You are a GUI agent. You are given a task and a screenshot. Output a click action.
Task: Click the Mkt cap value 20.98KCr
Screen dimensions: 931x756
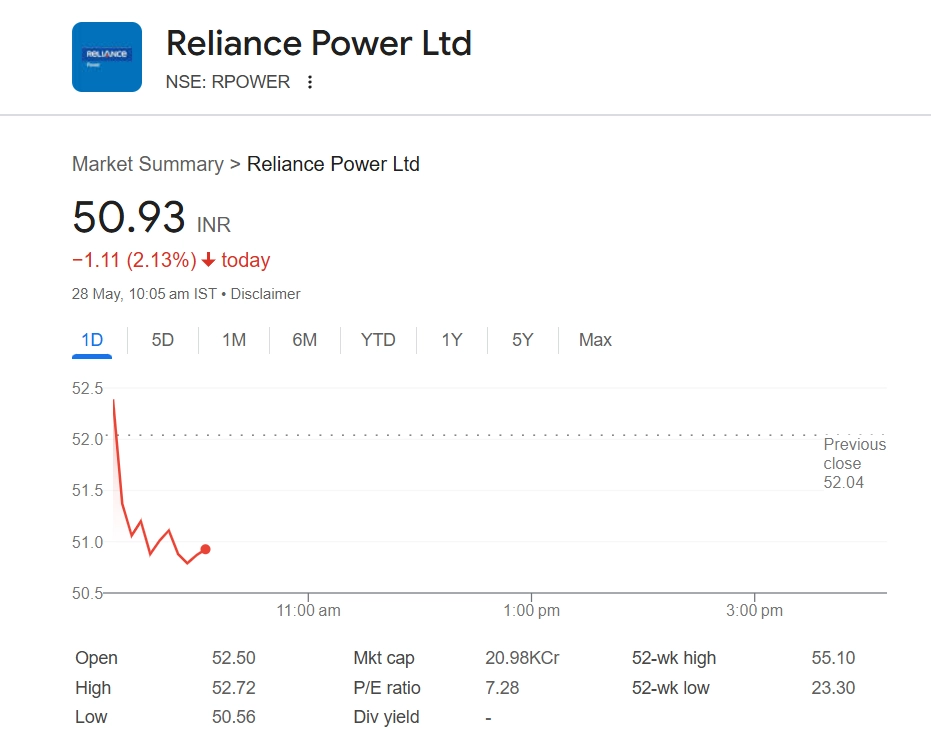[522, 658]
